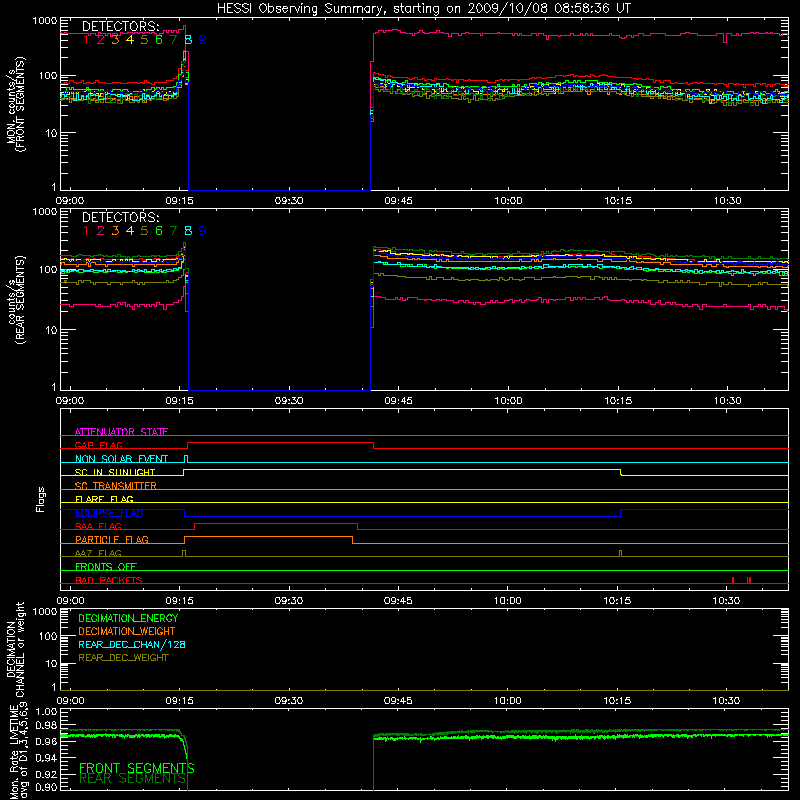Screen dimensions: 800x800
Task: Click the PARTICLE_FLAG label
Action: (112, 539)
